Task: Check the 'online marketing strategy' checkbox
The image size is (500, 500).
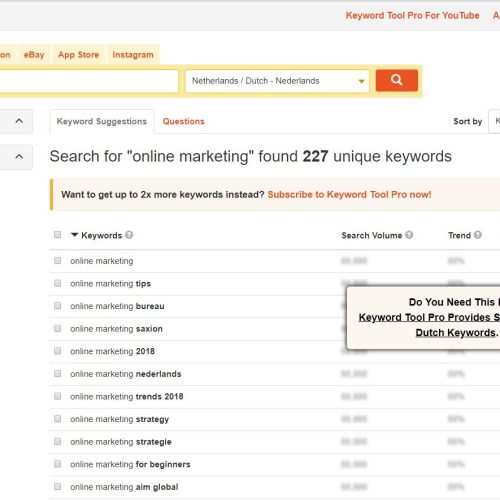Action: (57, 418)
